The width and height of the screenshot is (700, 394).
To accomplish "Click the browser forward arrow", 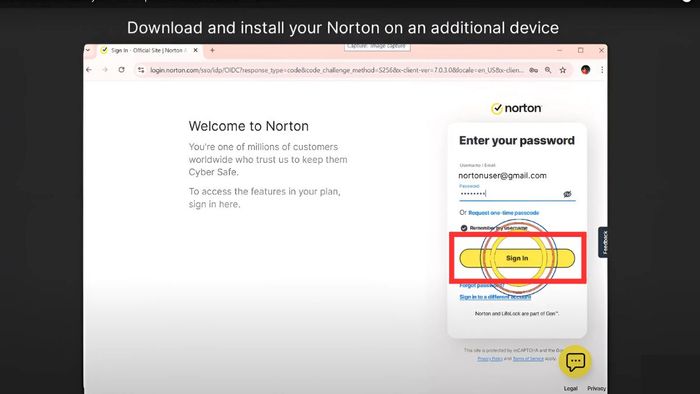I will 105,70.
